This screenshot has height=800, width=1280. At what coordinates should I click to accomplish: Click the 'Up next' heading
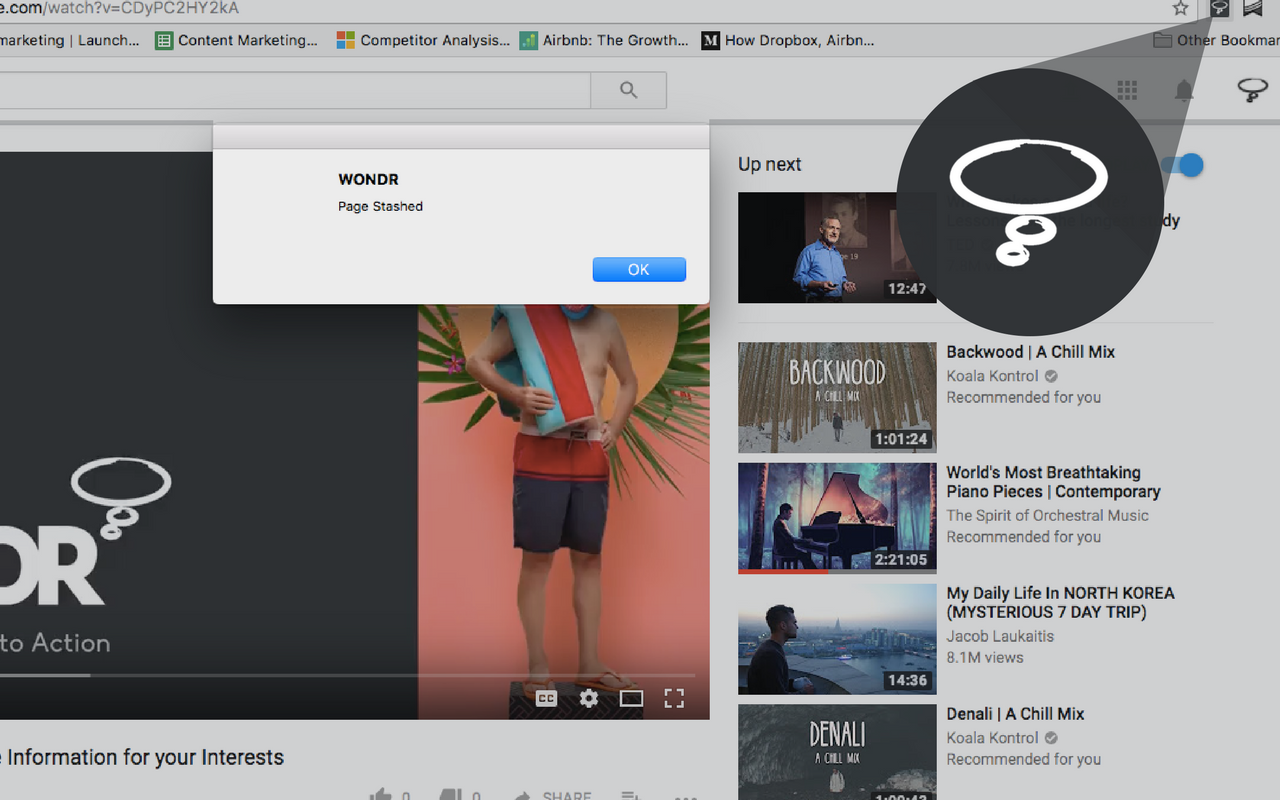[770, 164]
